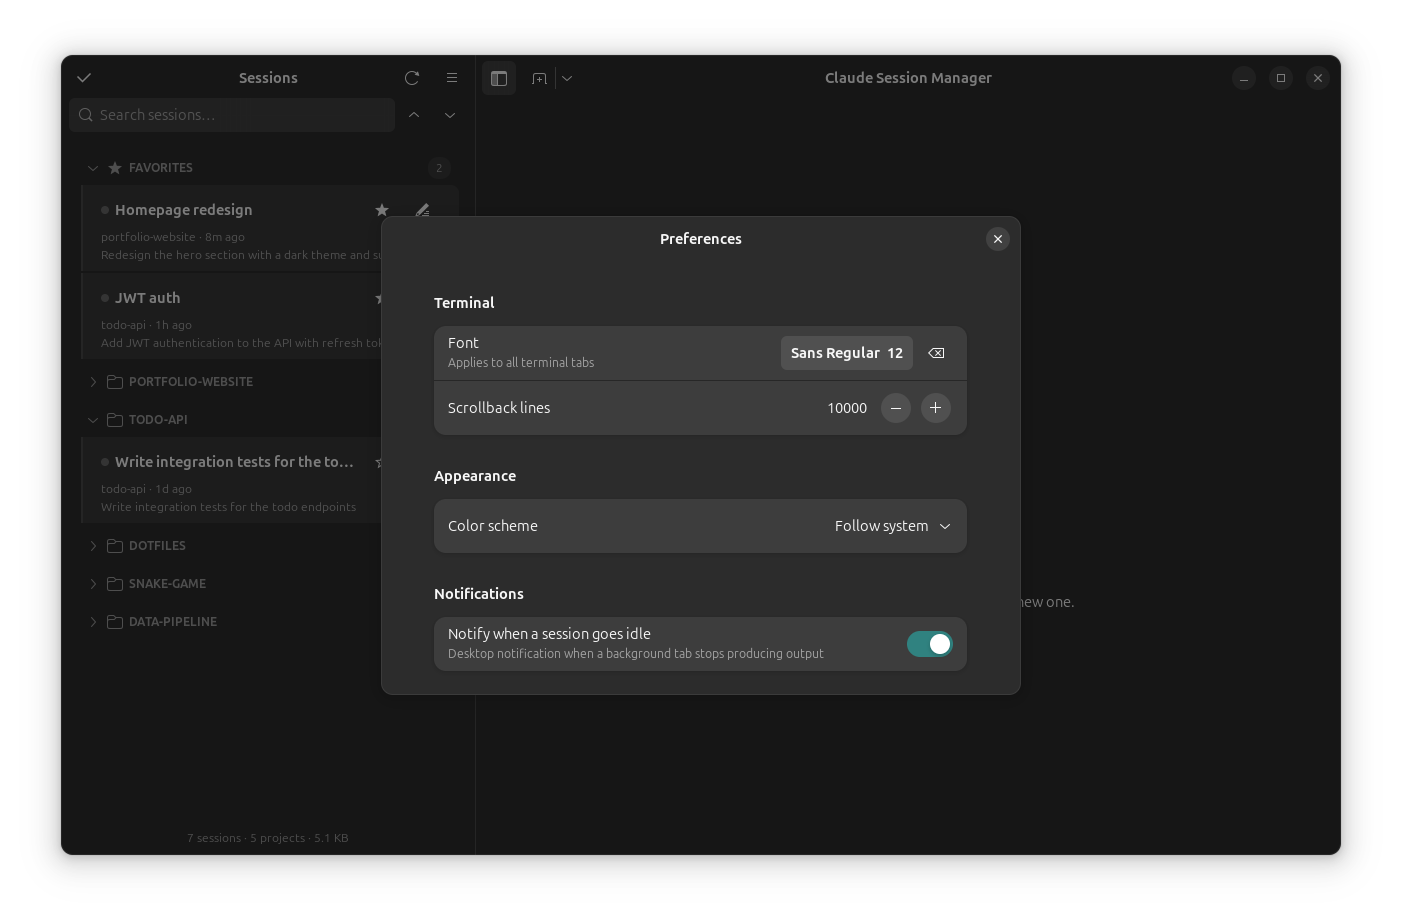The image size is (1402, 922).
Task: Close the Claude Session Manager window
Action: coord(1318,78)
